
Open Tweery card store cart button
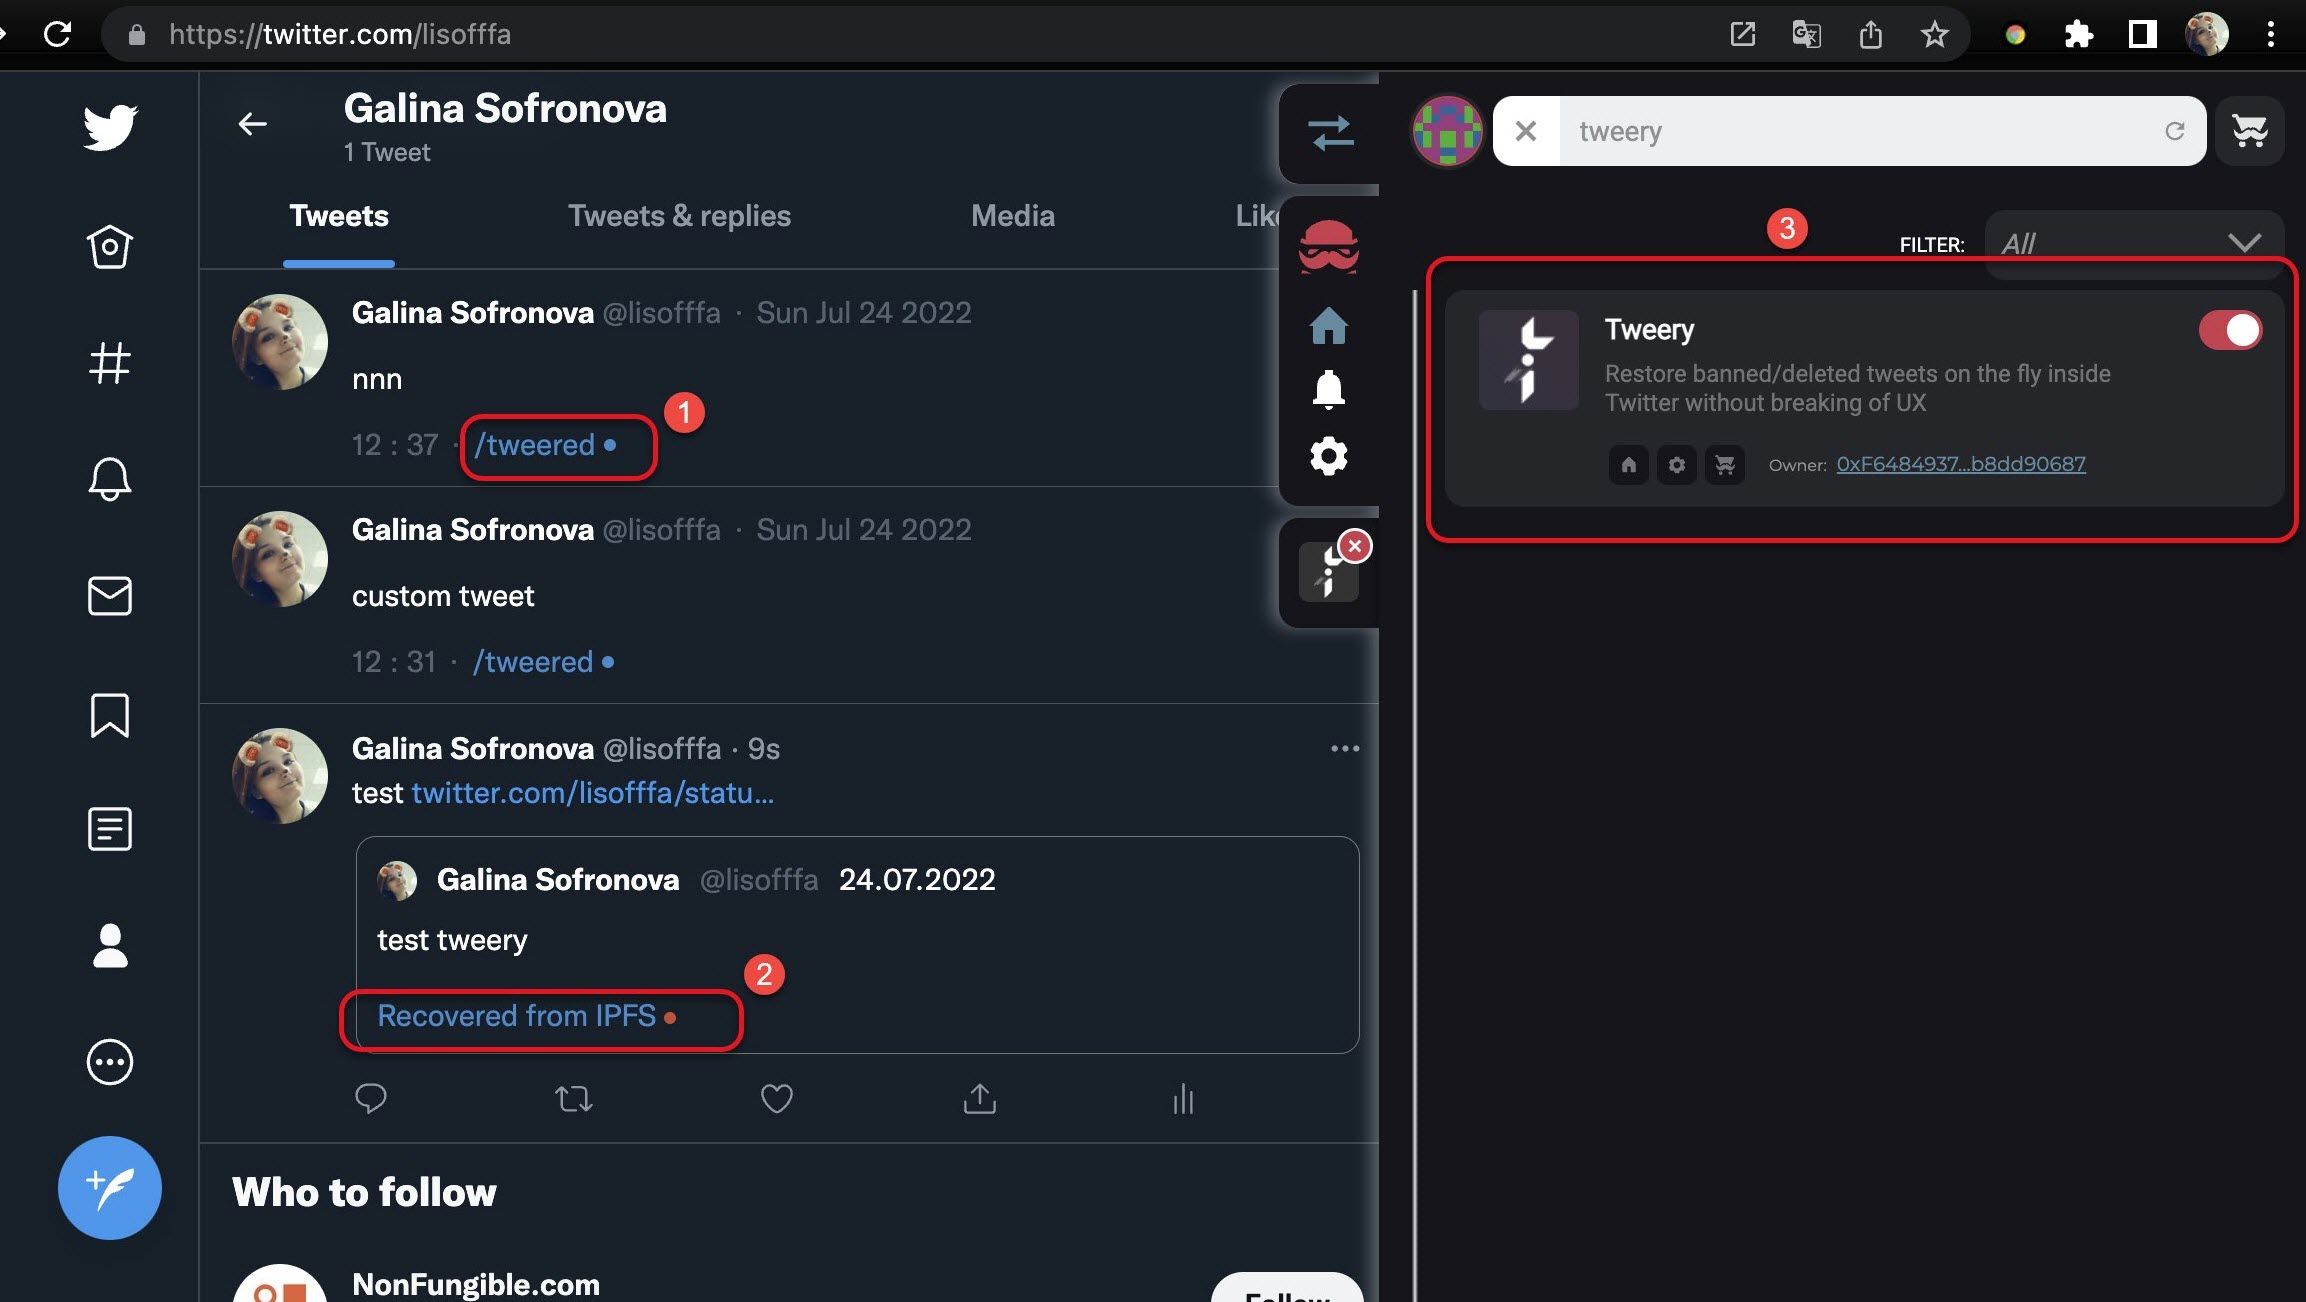1725,465
